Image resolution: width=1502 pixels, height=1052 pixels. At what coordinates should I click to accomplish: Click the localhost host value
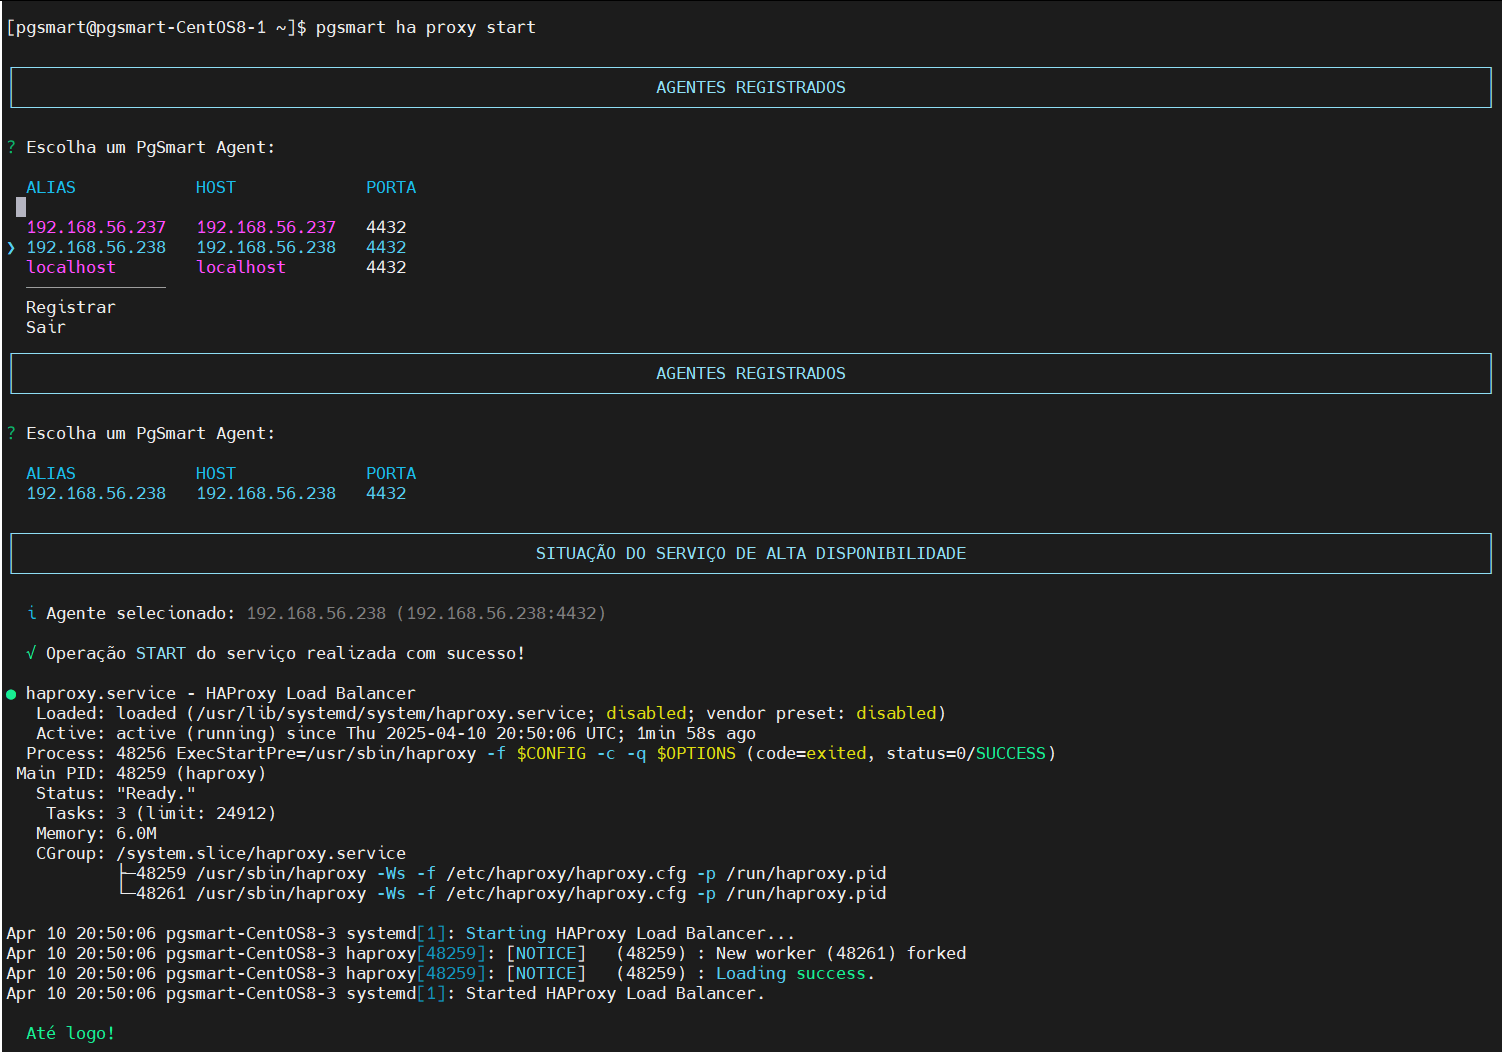tap(241, 267)
